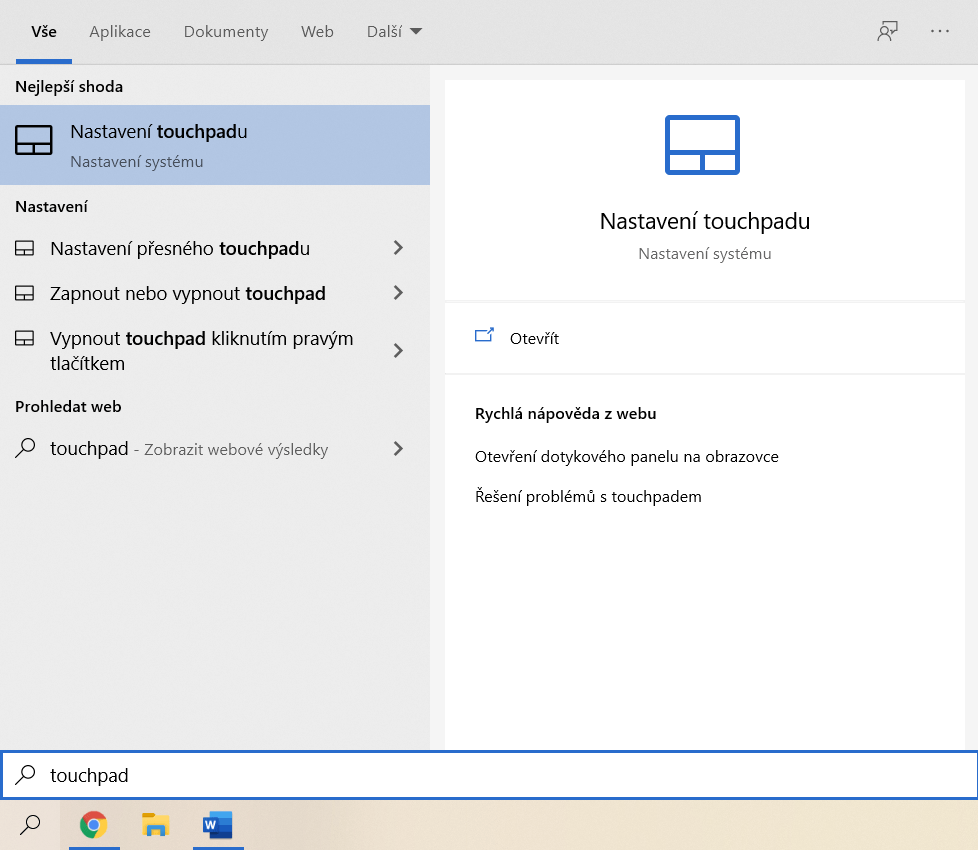Click icon beside Zapnout nebo vypnout touchpad
This screenshot has height=850, width=978.
point(24,293)
